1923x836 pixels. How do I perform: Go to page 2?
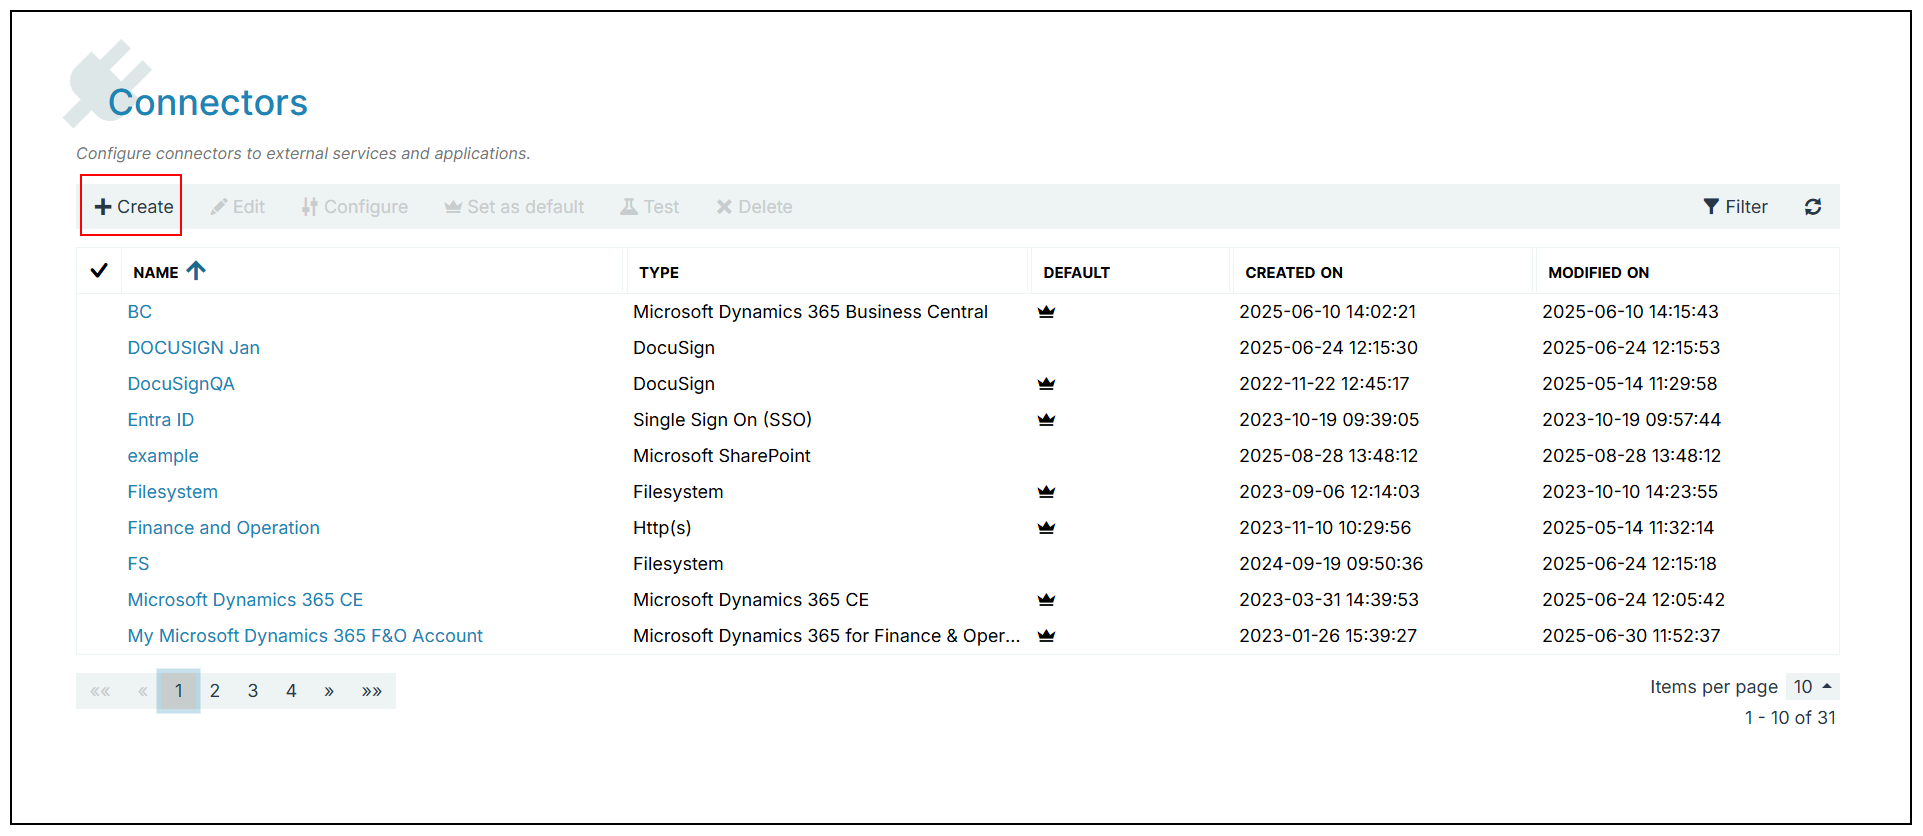pyautogui.click(x=215, y=691)
